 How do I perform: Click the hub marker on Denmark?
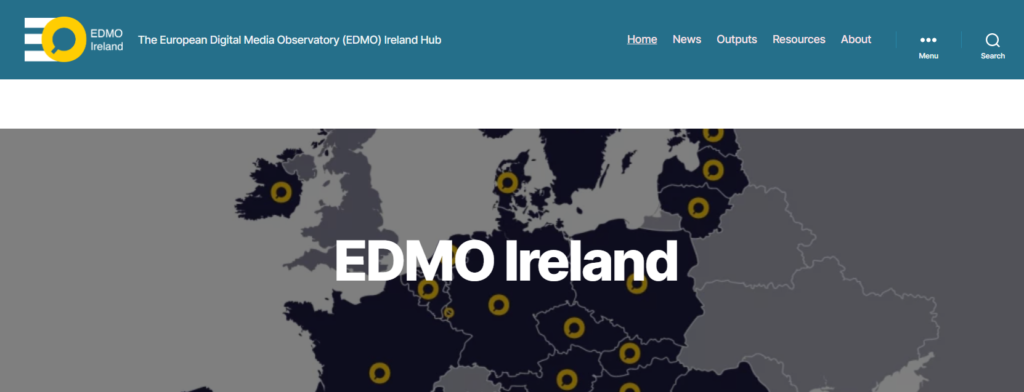point(507,182)
